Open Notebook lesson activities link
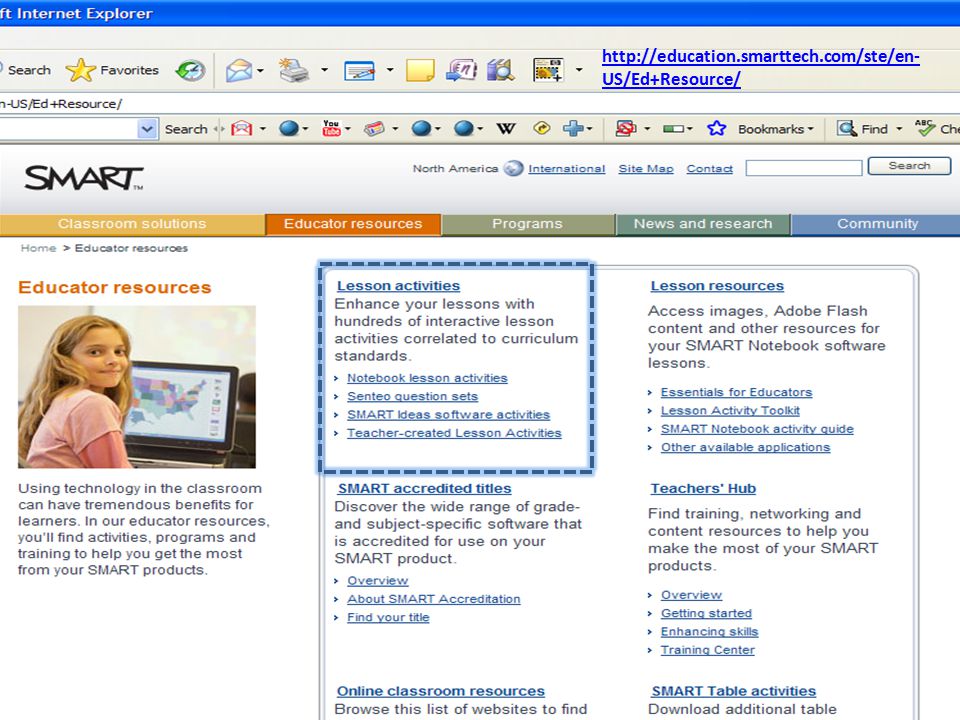 tap(427, 378)
